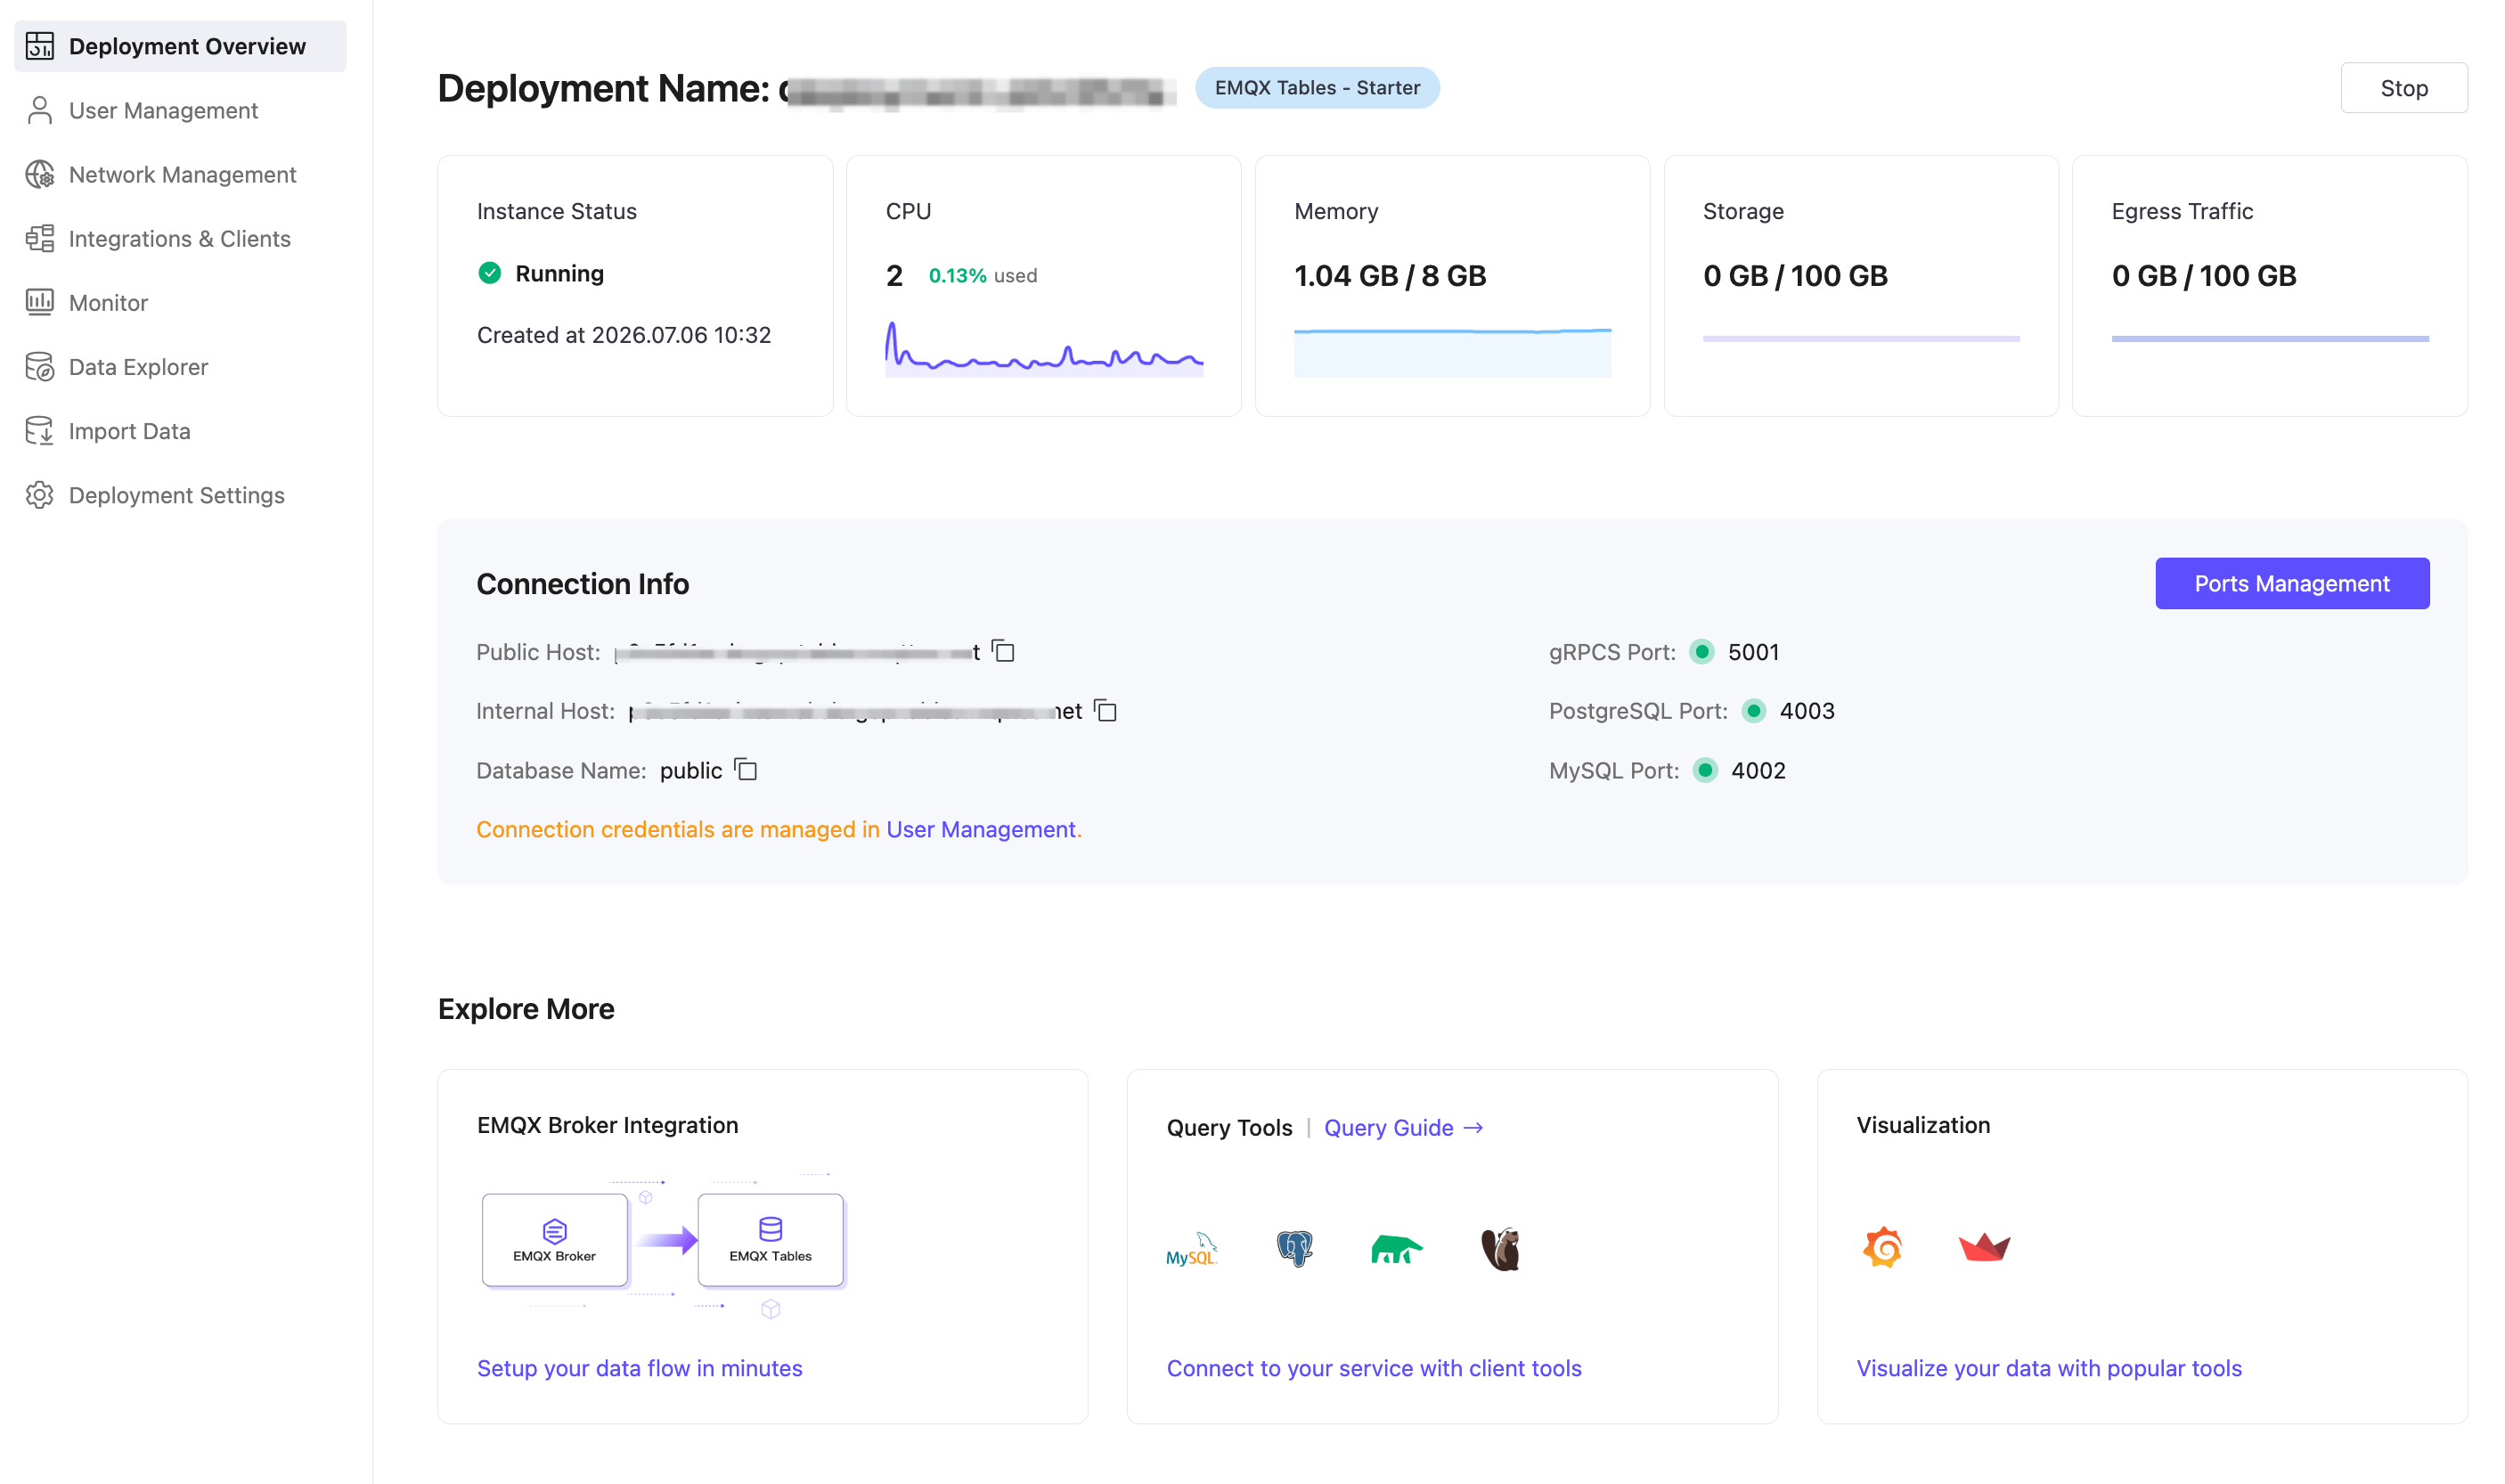The width and height of the screenshot is (2505, 1484).
Task: Go to Integrations & Clients page
Action: pyautogui.click(x=180, y=238)
